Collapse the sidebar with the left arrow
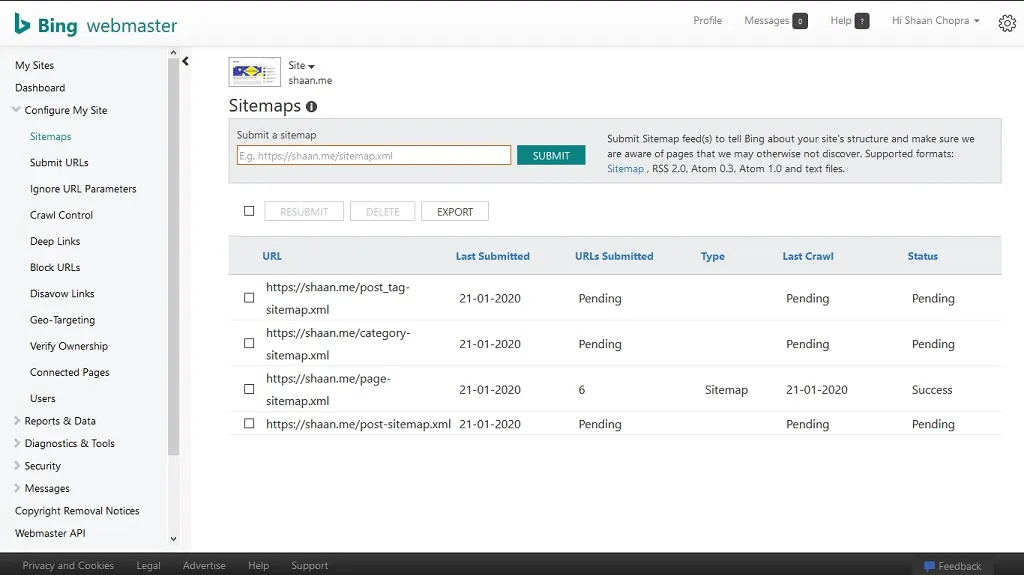Image resolution: width=1024 pixels, height=575 pixels. tap(185, 61)
